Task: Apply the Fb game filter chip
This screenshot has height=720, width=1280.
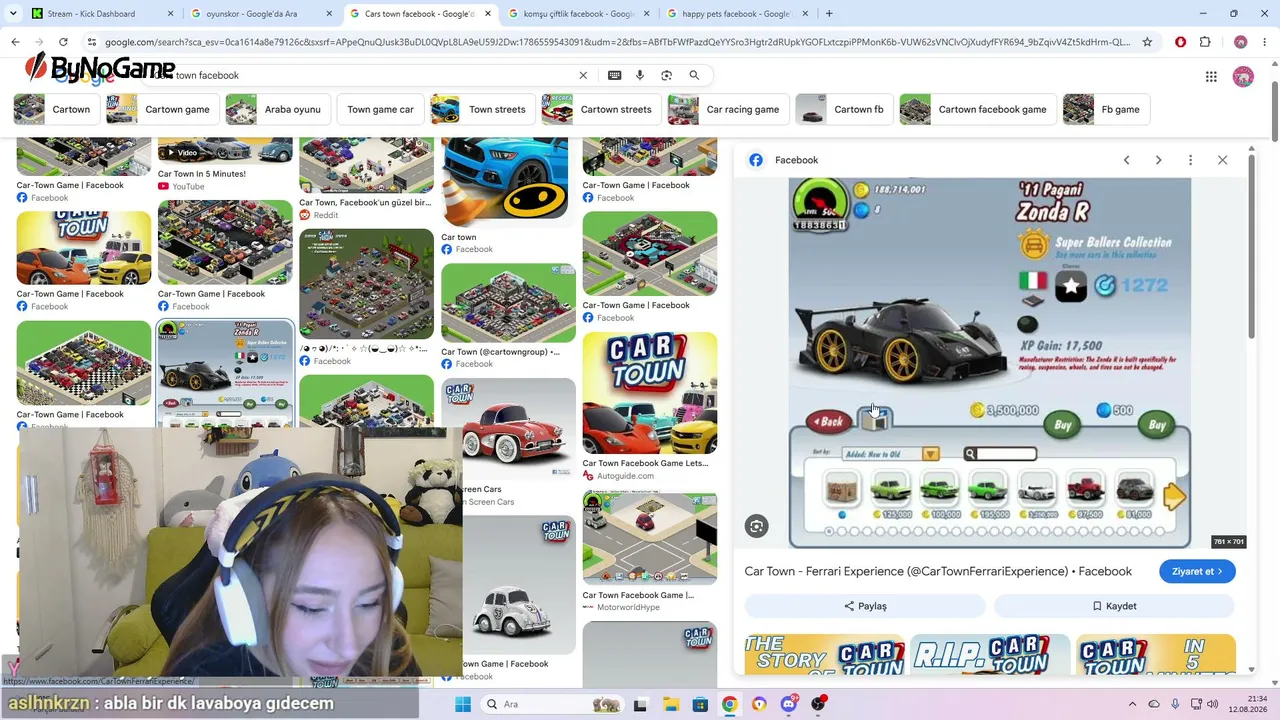Action: 1106,109
